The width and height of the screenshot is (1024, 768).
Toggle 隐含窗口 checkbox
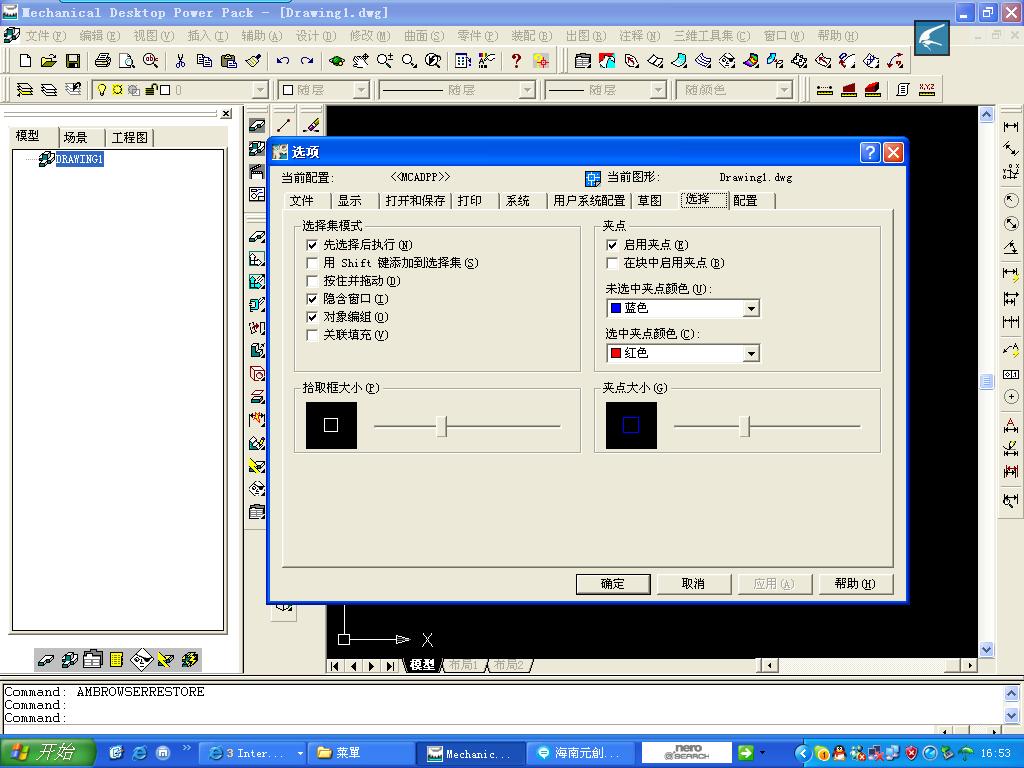point(312,299)
